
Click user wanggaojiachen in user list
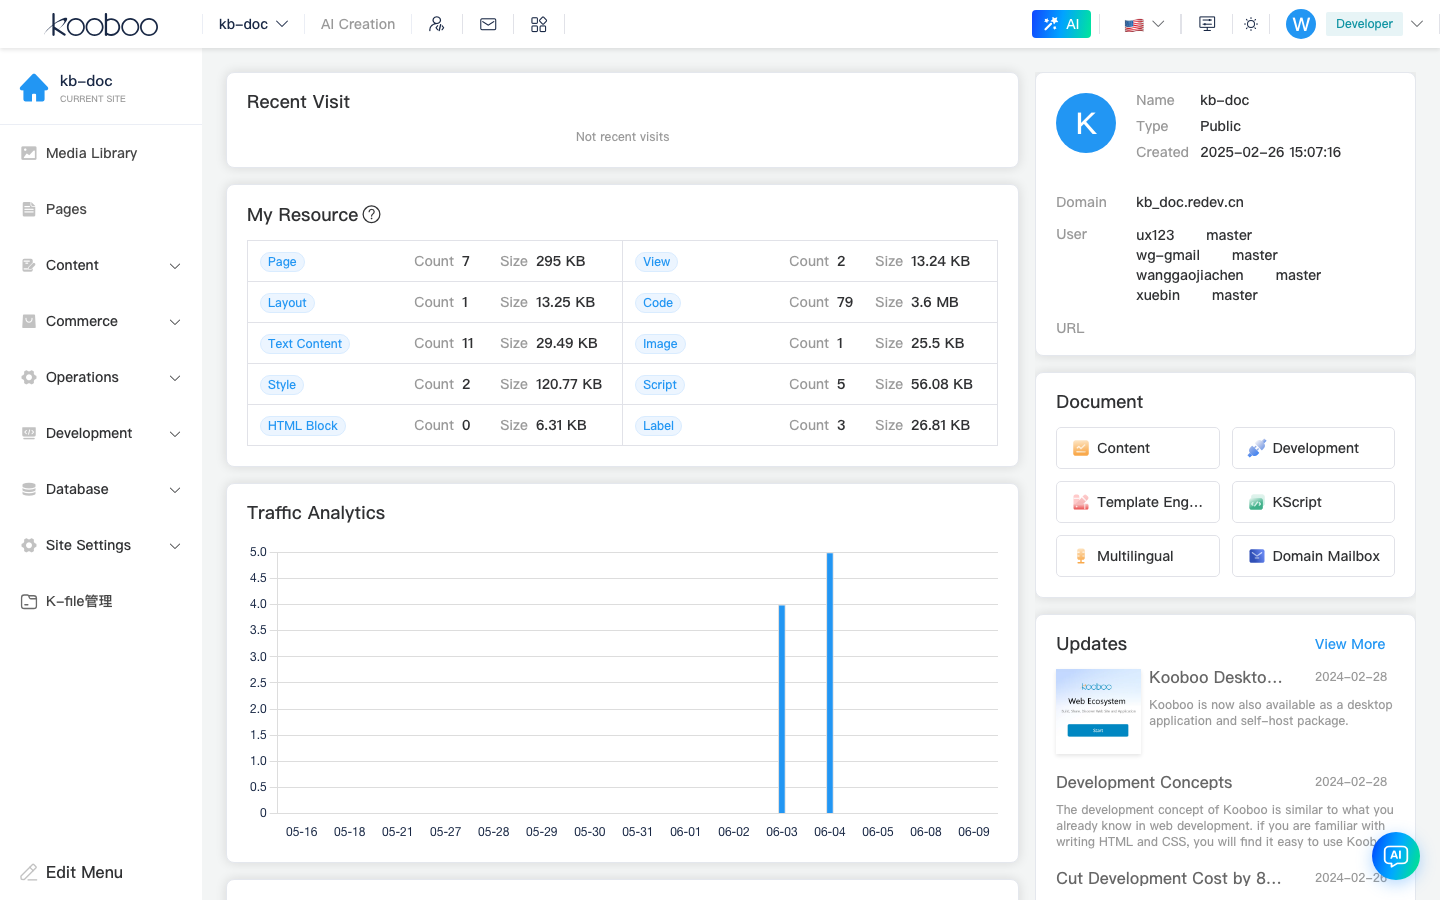point(1190,275)
